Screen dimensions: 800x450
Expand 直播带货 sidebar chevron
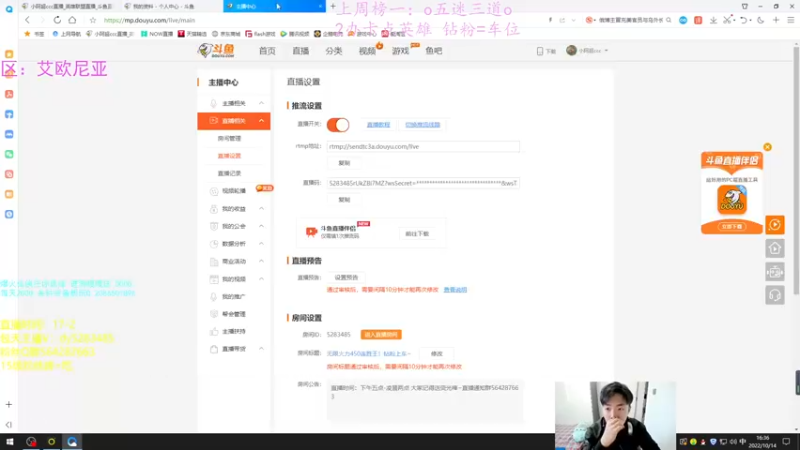[x=261, y=349]
